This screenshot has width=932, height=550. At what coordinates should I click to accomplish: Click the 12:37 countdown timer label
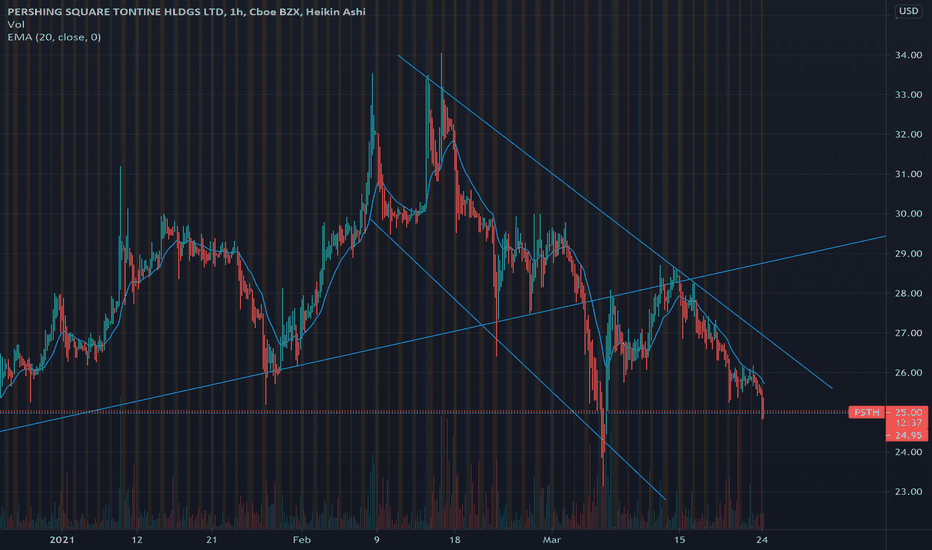[x=908, y=423]
